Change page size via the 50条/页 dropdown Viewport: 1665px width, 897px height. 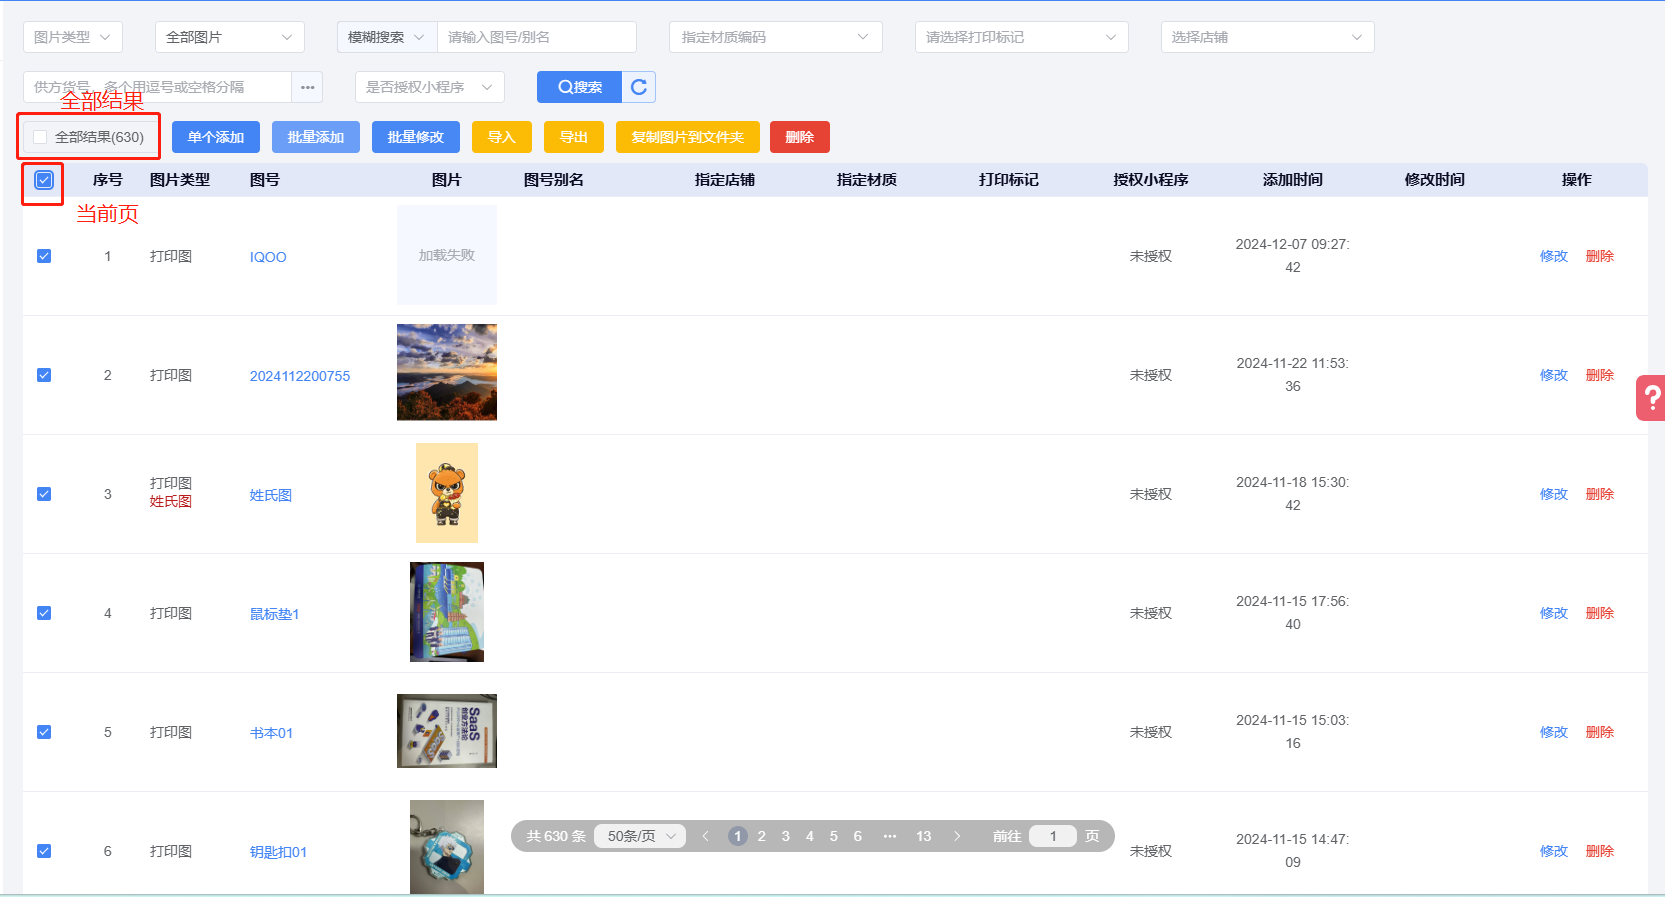[640, 836]
